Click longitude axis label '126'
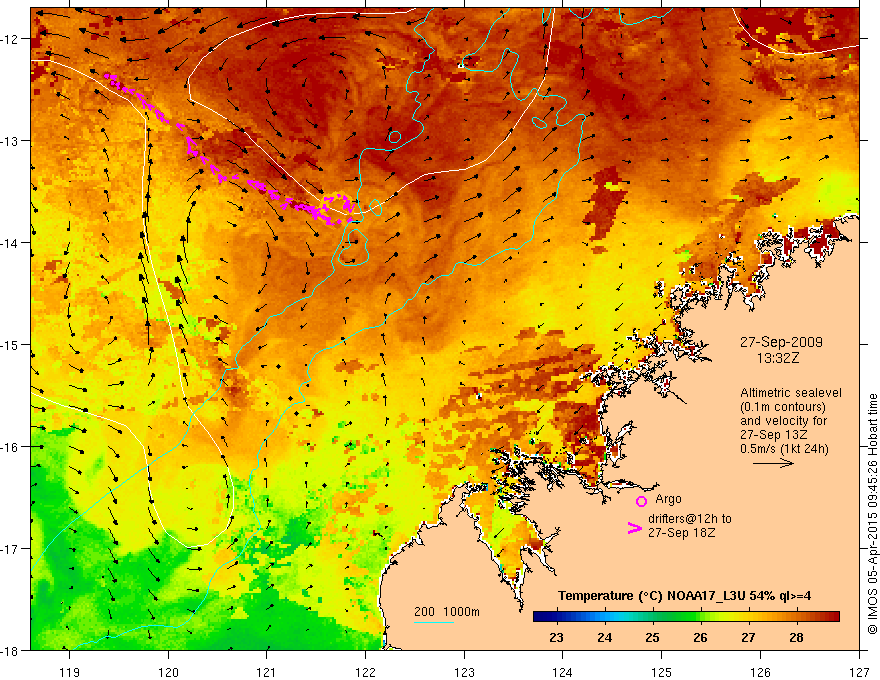The width and height of the screenshot is (880, 680). pos(760,672)
